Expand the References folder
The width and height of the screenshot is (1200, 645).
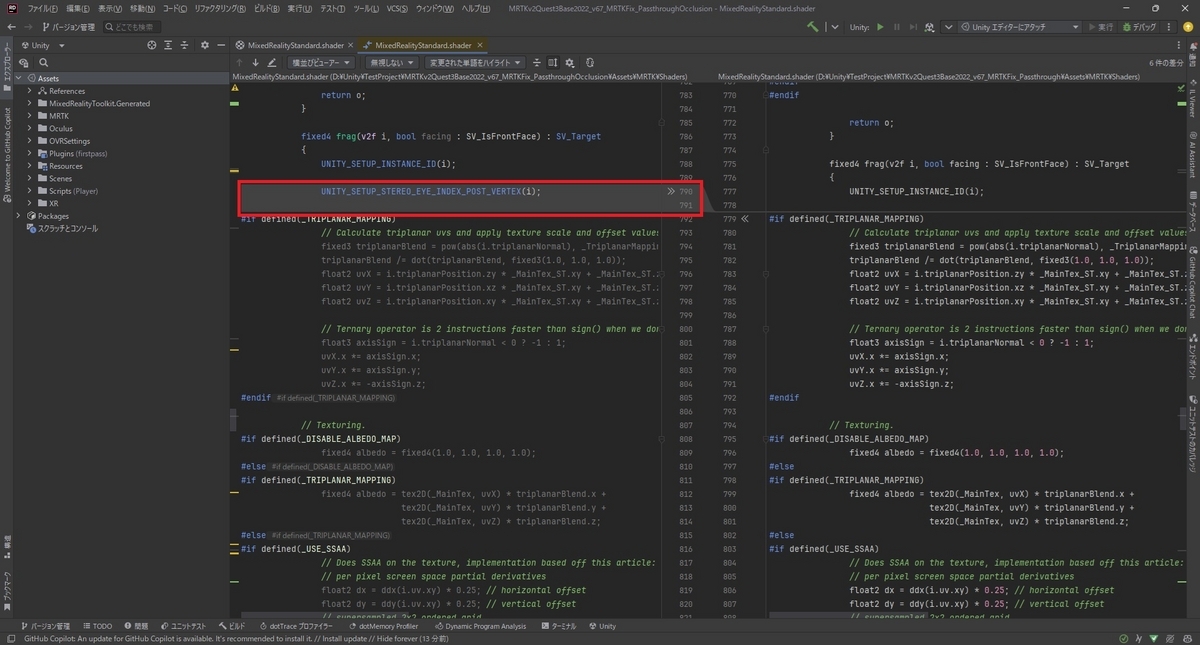29,91
